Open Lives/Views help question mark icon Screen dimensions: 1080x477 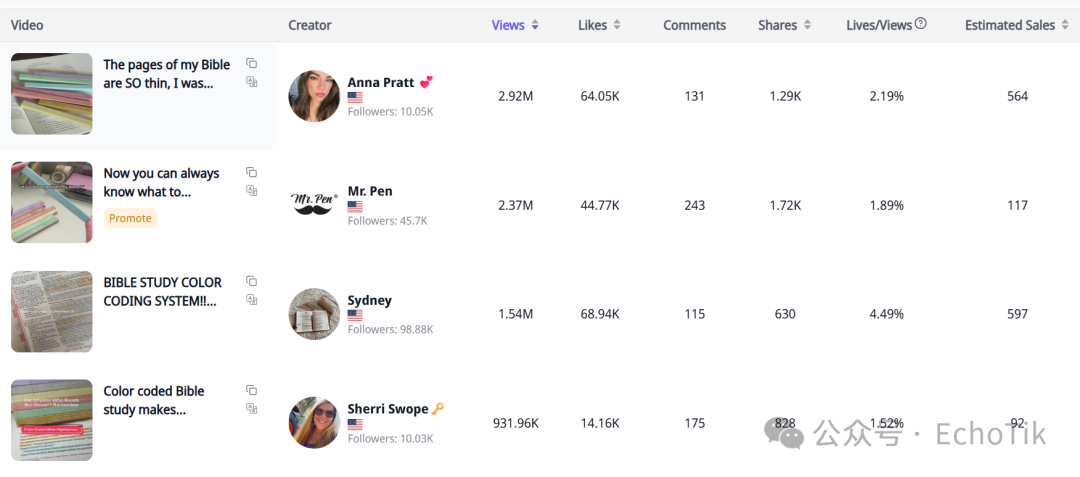921,24
